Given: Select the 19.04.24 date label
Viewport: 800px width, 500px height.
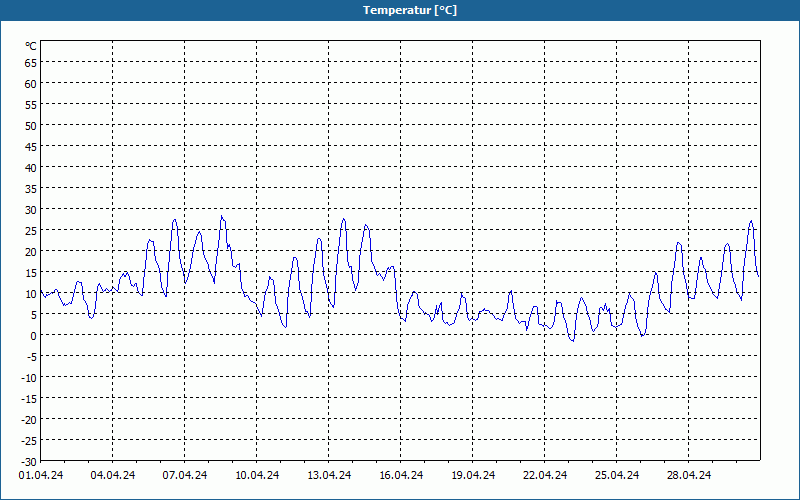Looking at the screenshot, I should click(x=472, y=475).
